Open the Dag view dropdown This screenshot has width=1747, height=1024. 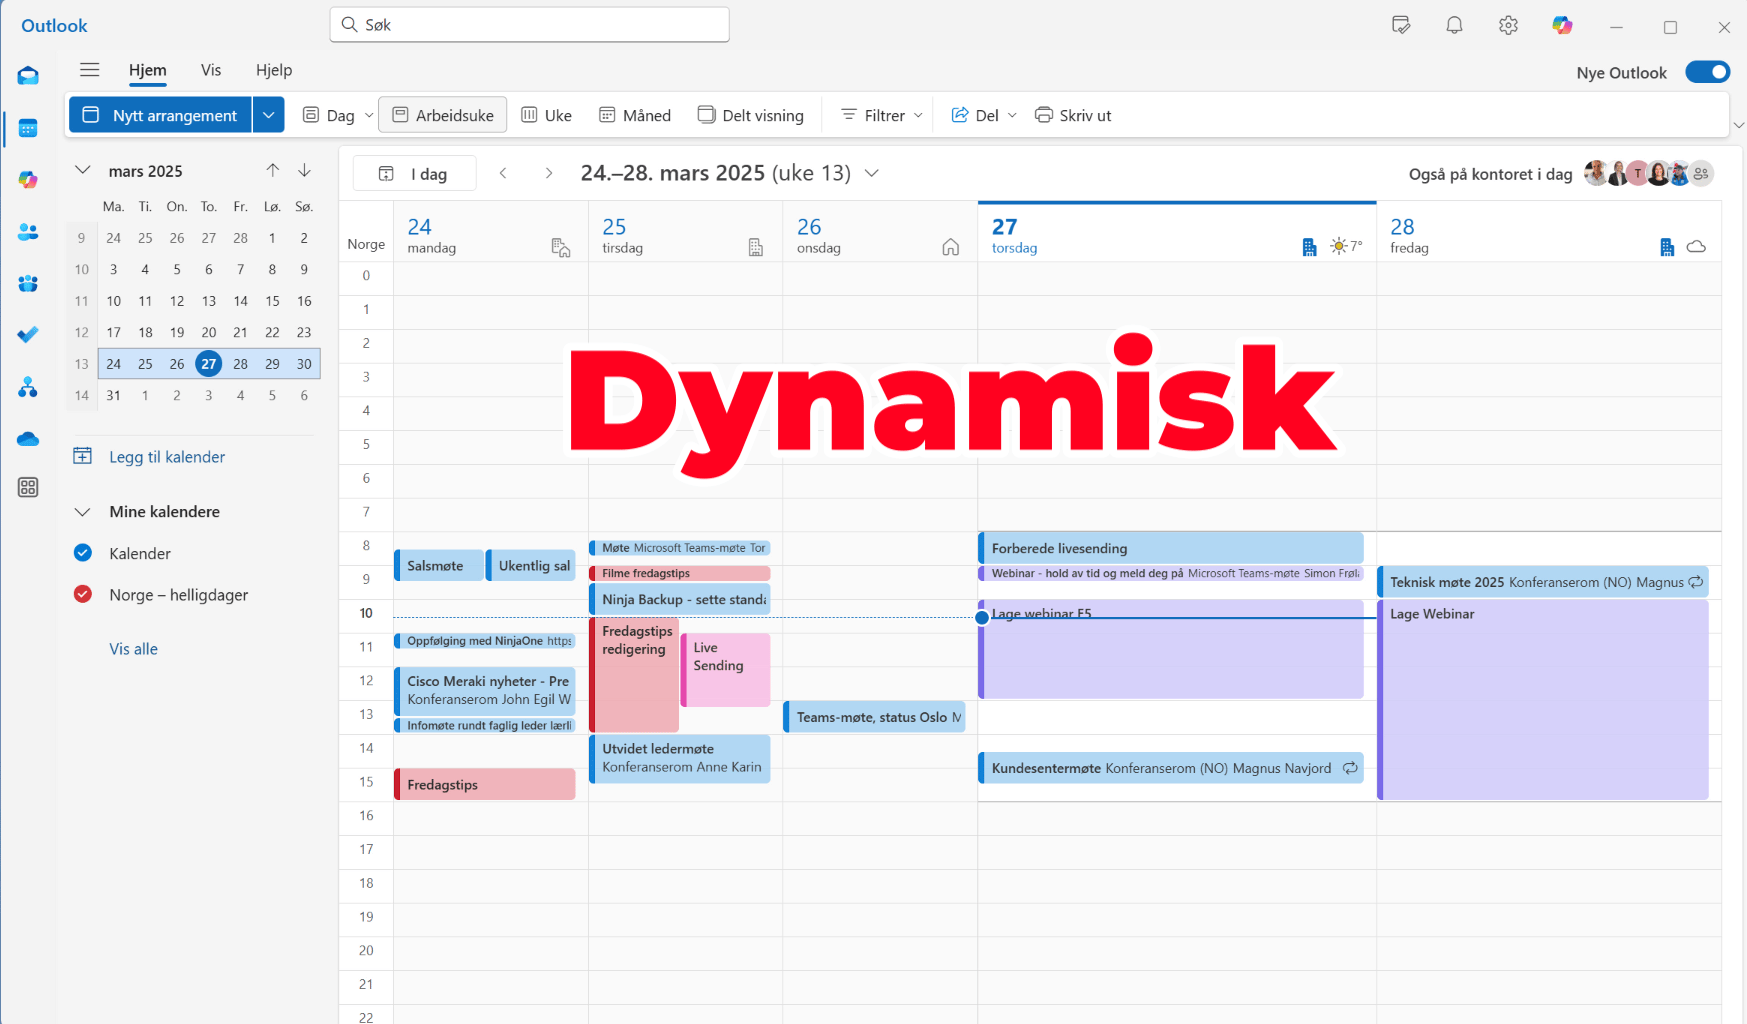(369, 114)
